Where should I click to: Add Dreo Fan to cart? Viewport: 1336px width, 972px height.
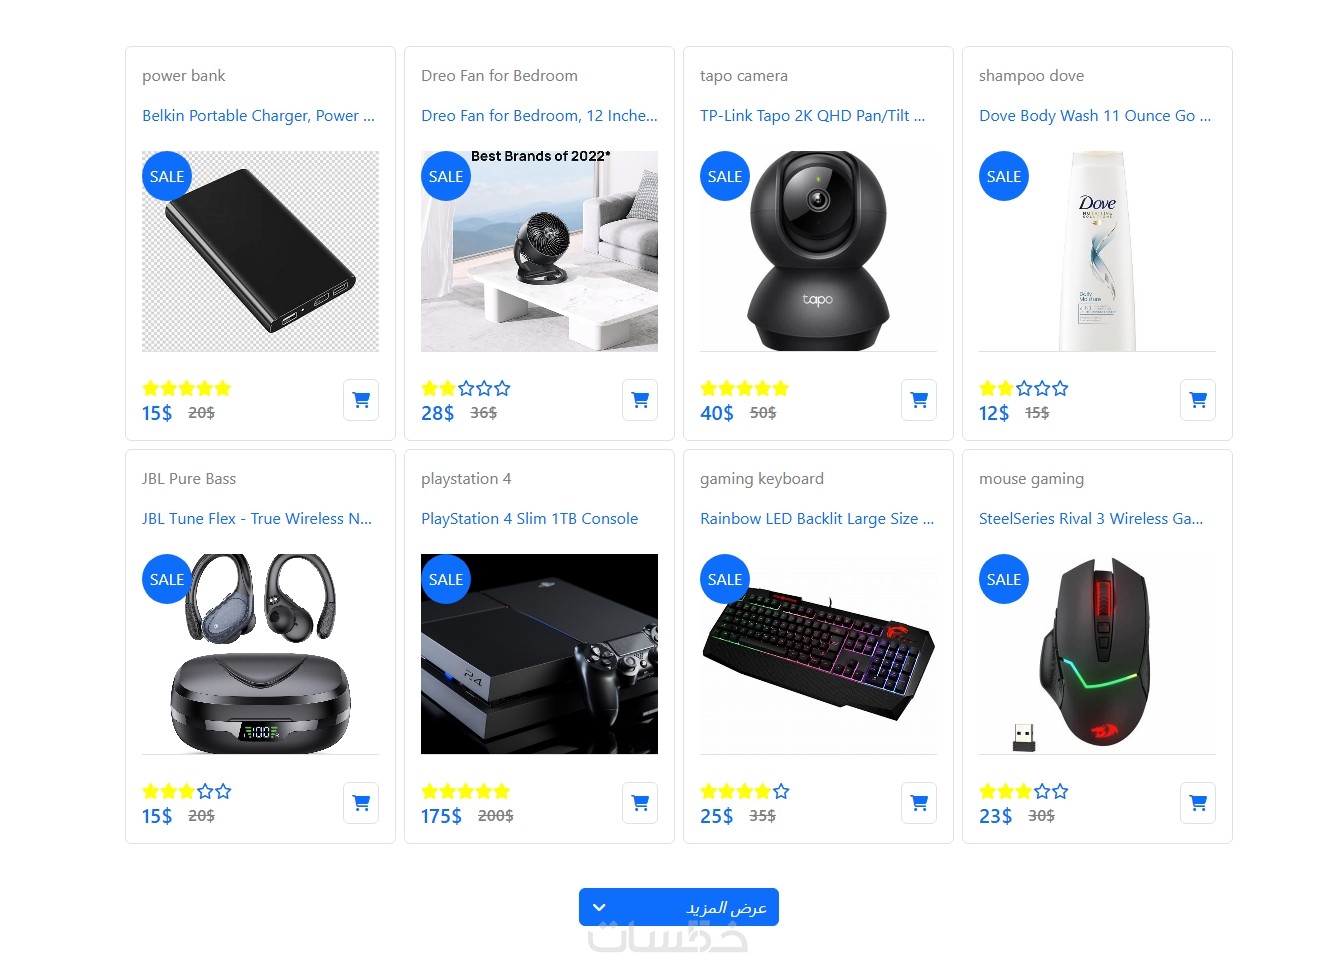pos(640,400)
